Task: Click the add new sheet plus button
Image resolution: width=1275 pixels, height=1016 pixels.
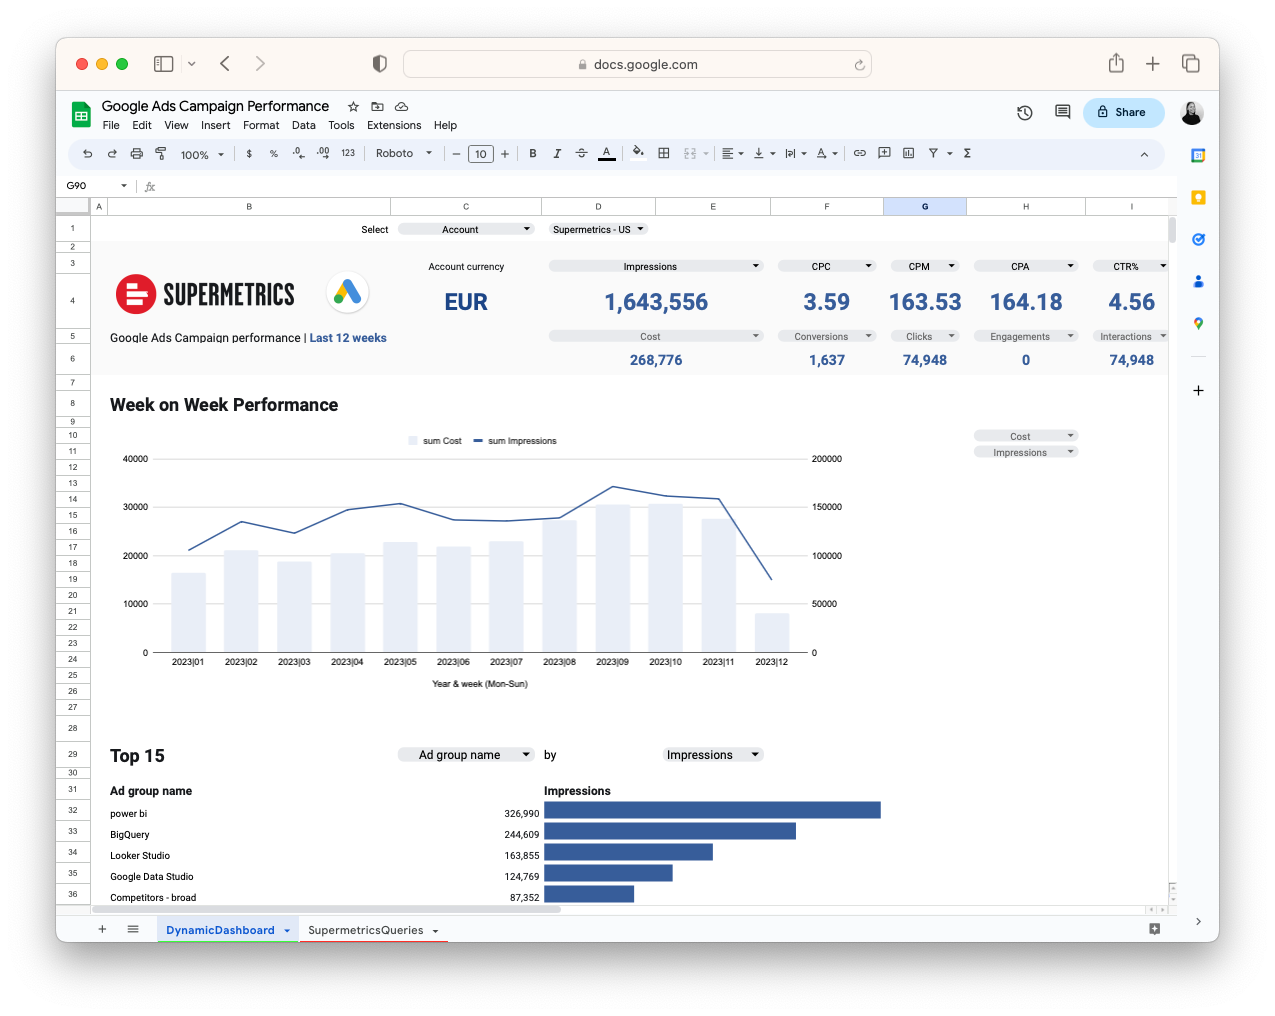Action: [x=102, y=929]
